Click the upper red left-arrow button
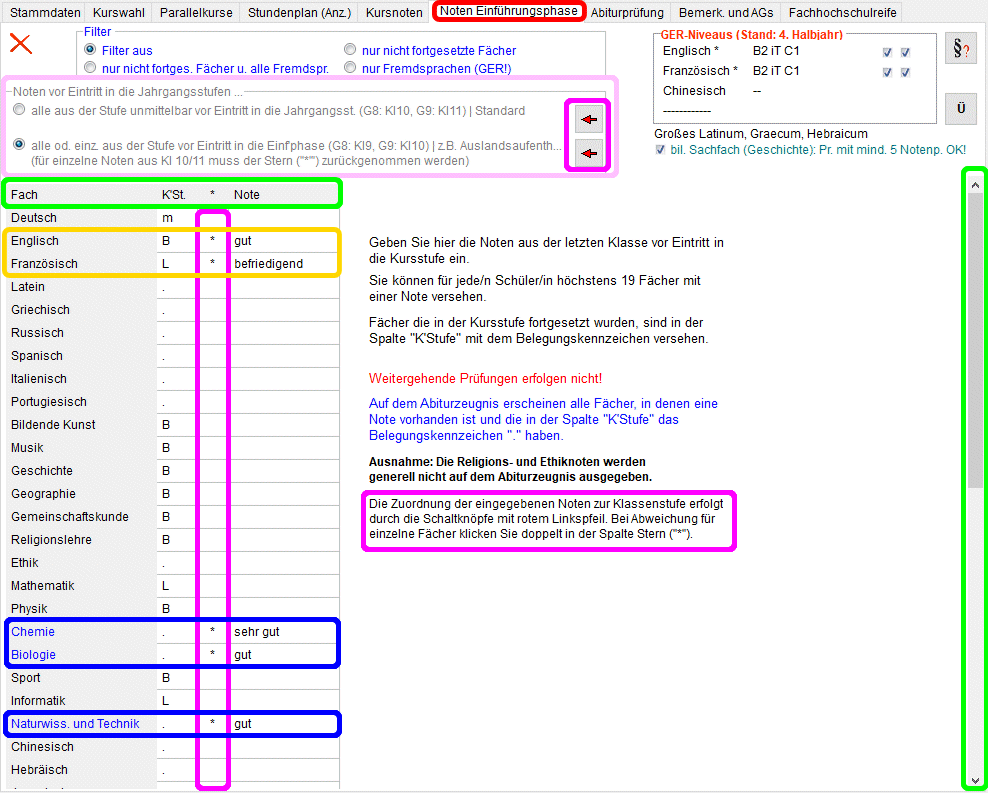 589,120
